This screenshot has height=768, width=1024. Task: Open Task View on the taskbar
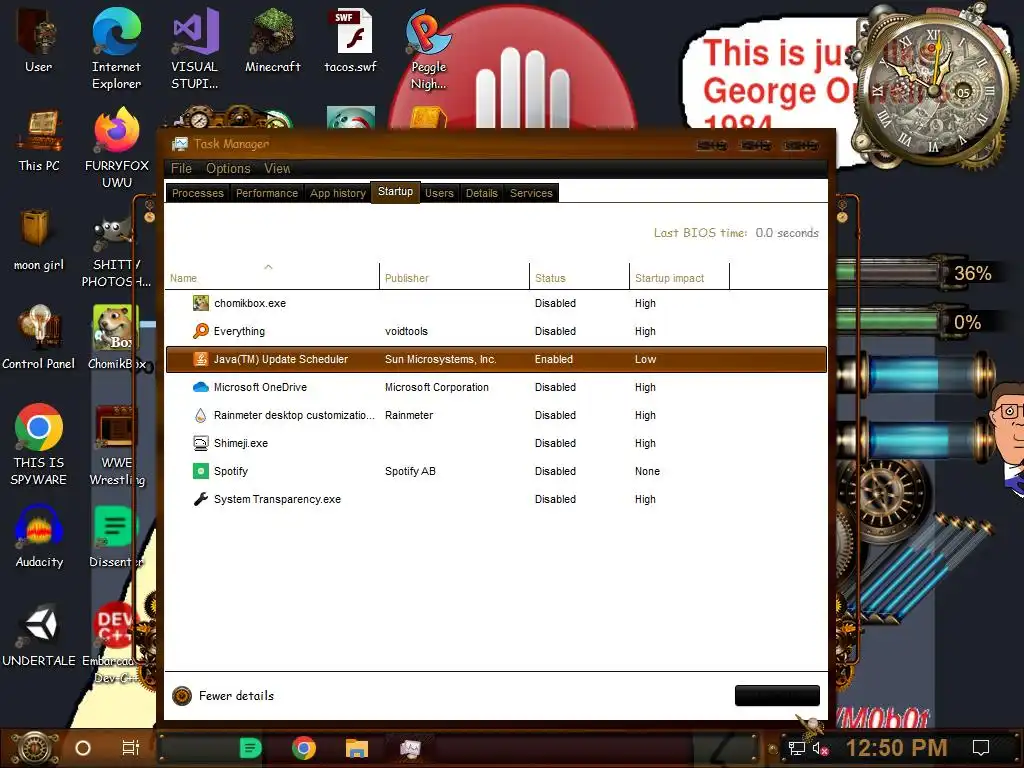(131, 748)
